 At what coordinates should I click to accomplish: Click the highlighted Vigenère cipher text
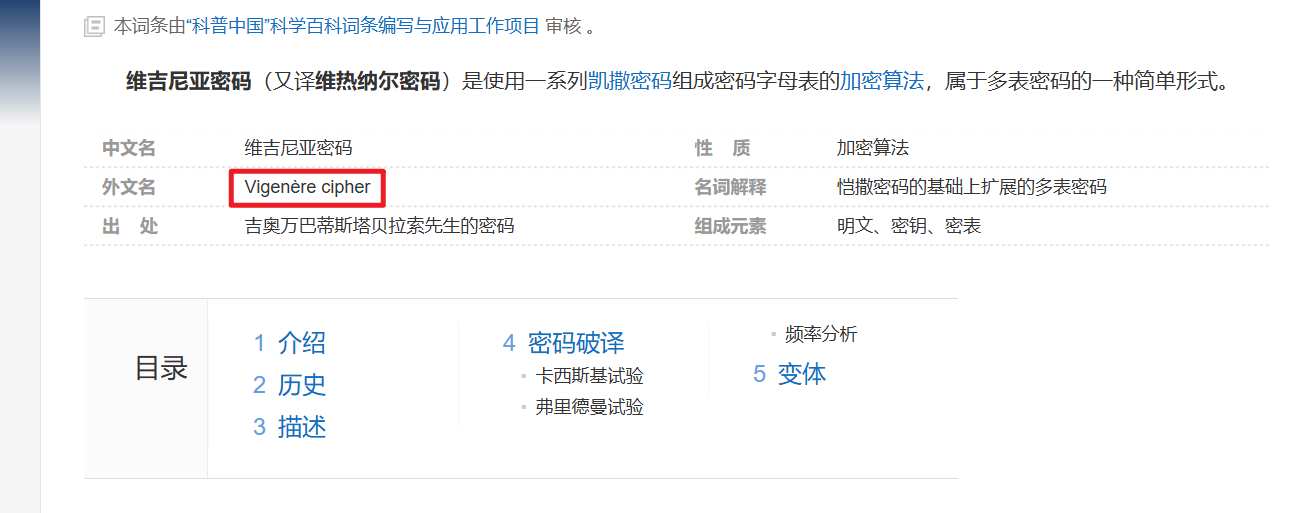pos(307,187)
